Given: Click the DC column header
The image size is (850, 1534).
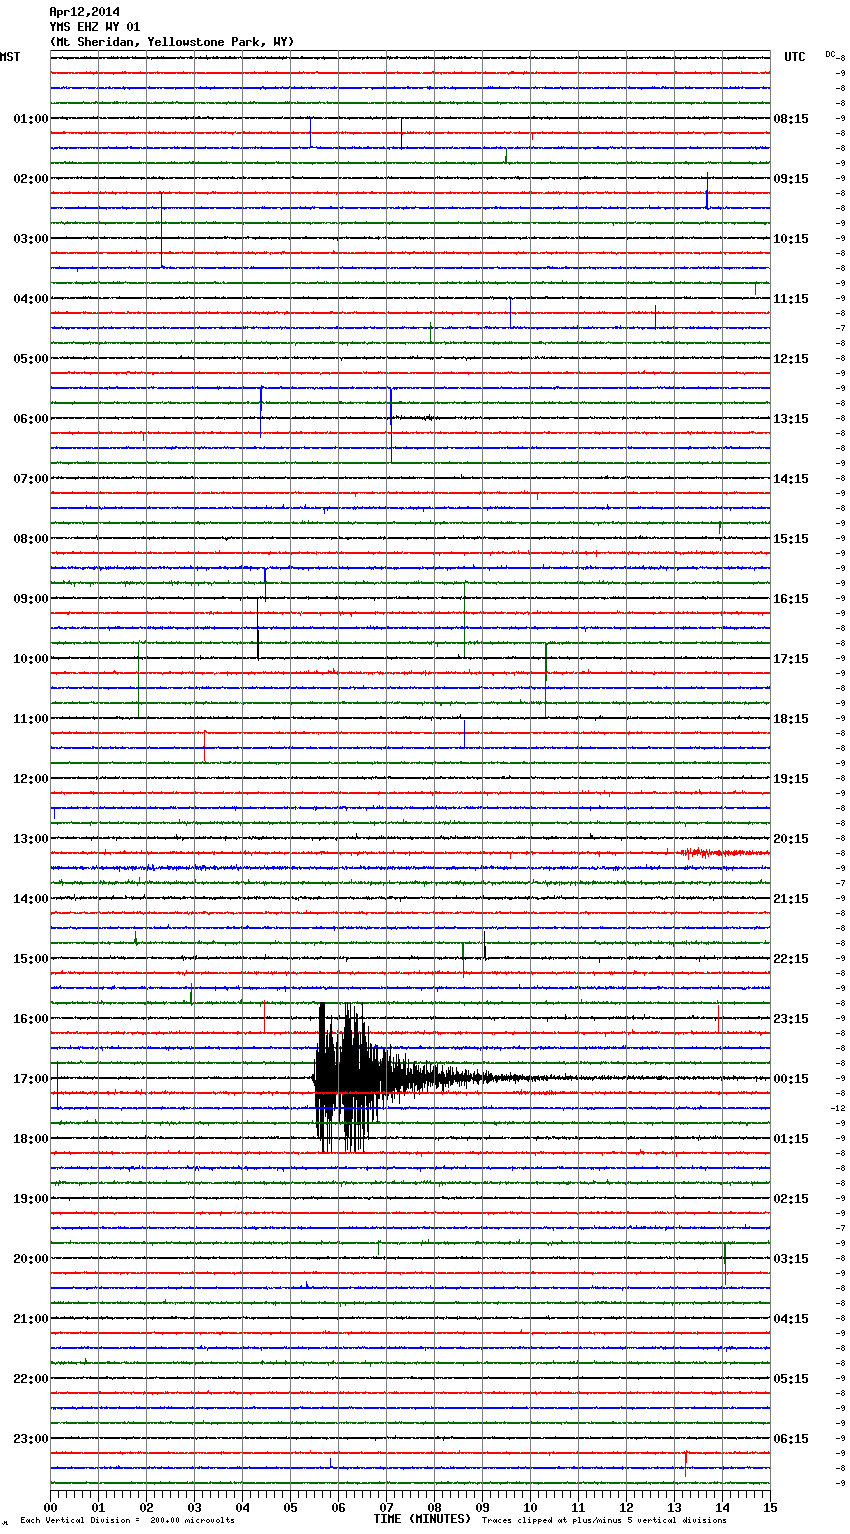Looking at the screenshot, I should tap(830, 54).
